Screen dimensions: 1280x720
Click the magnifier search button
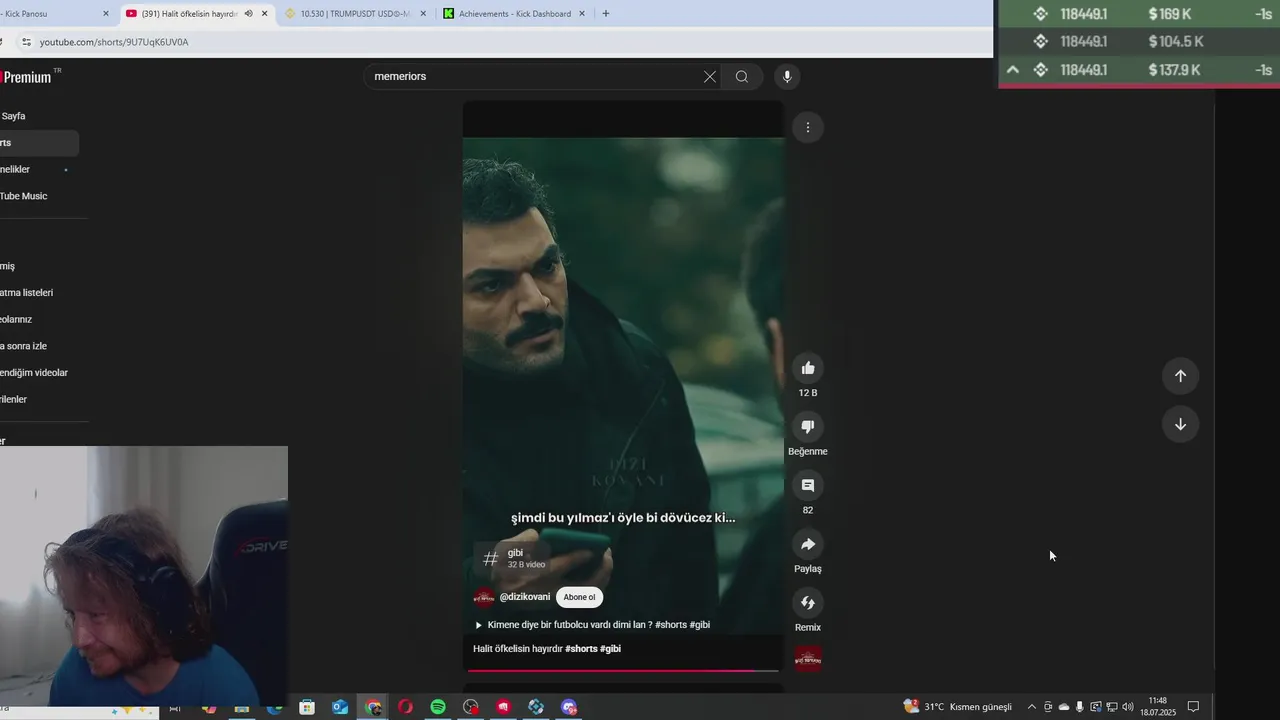(742, 77)
